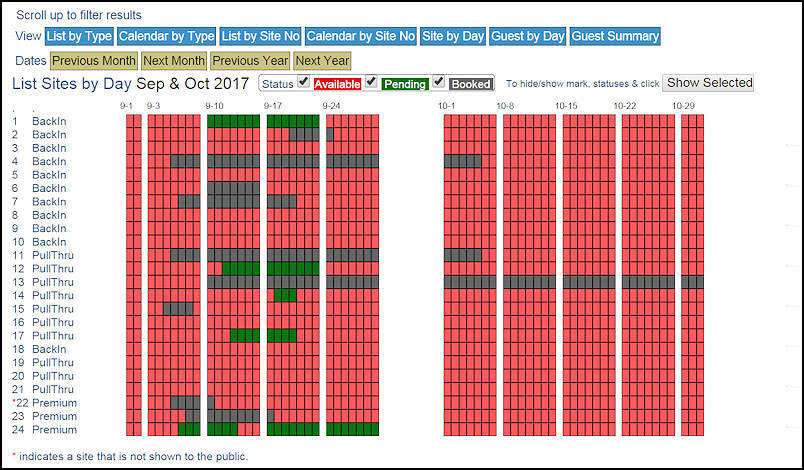The image size is (804, 470).
Task: Select the Site by Day view
Action: click(453, 36)
